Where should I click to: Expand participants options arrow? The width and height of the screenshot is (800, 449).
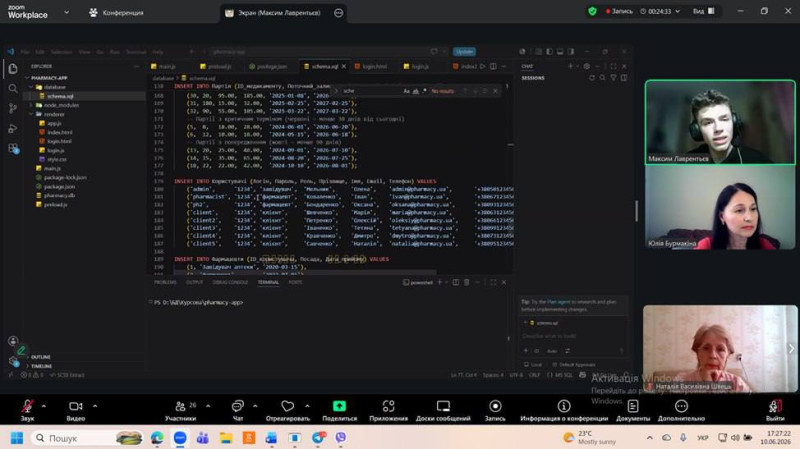tap(208, 406)
